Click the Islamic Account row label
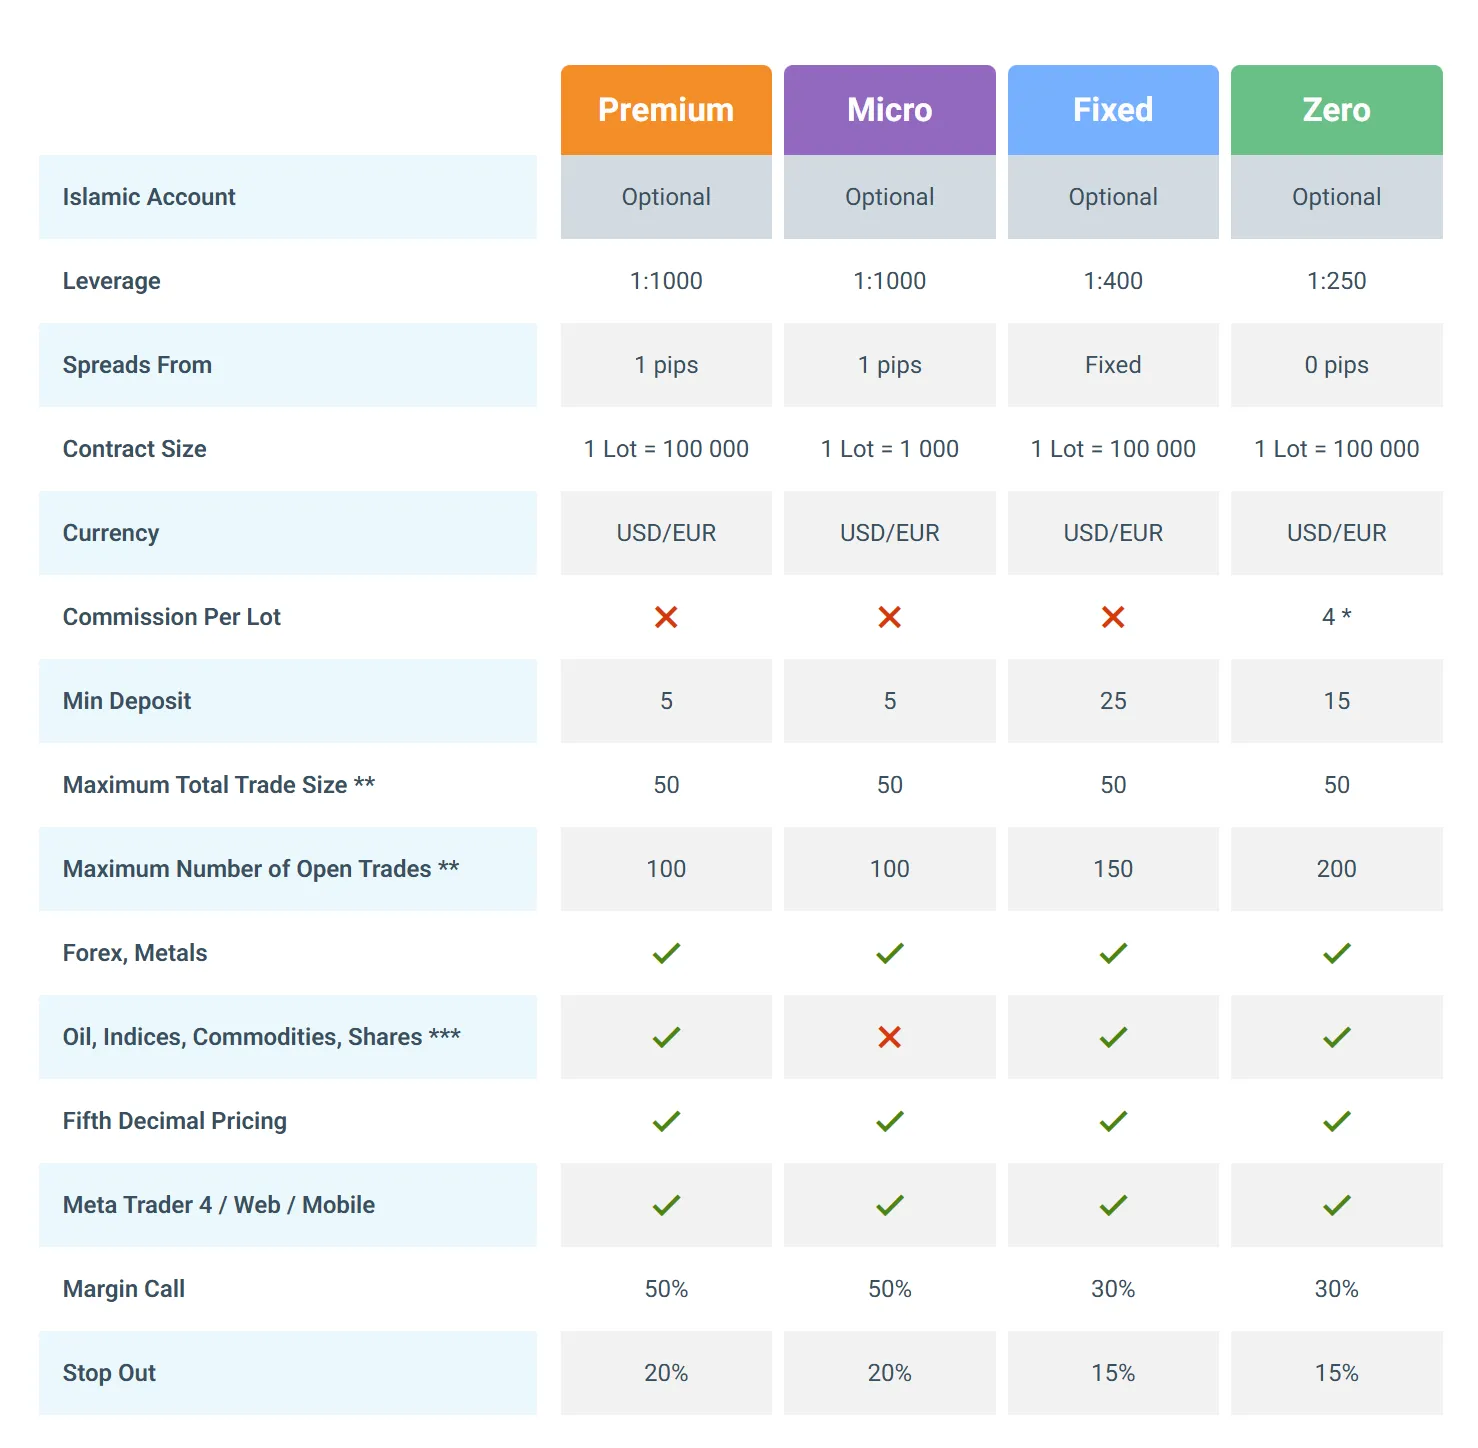The image size is (1478, 1448). pyautogui.click(x=149, y=197)
